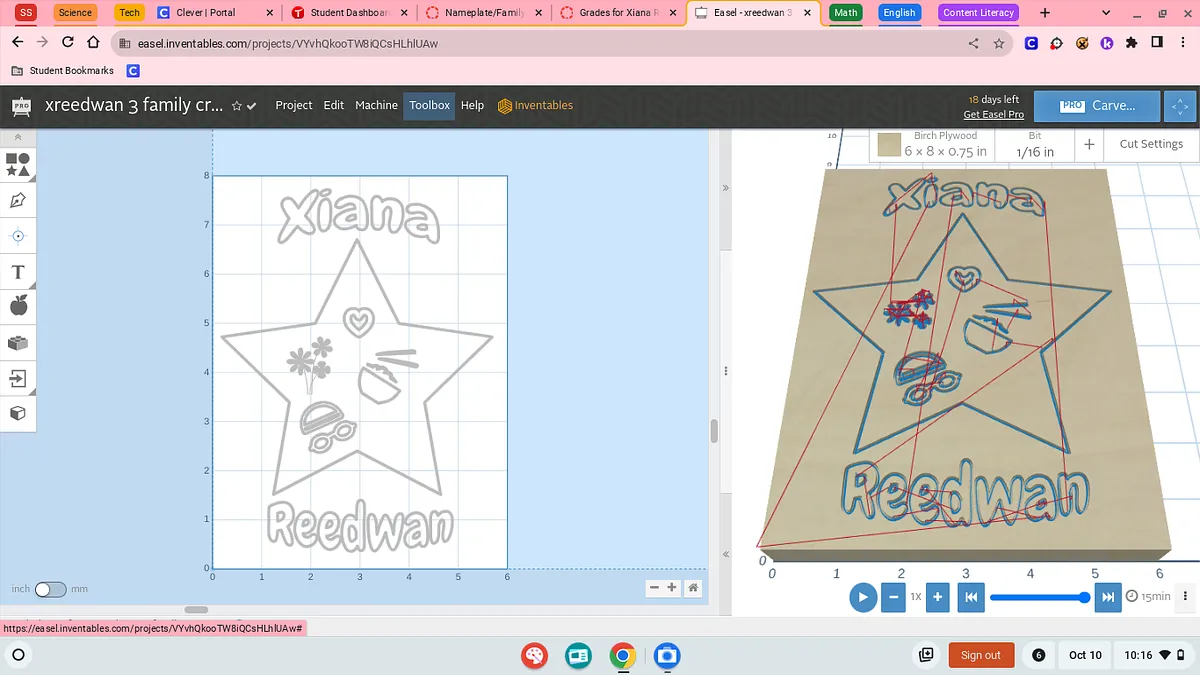Collapse the preview pane with upper chevron
Image resolution: width=1200 pixels, height=675 pixels.
[x=726, y=188]
